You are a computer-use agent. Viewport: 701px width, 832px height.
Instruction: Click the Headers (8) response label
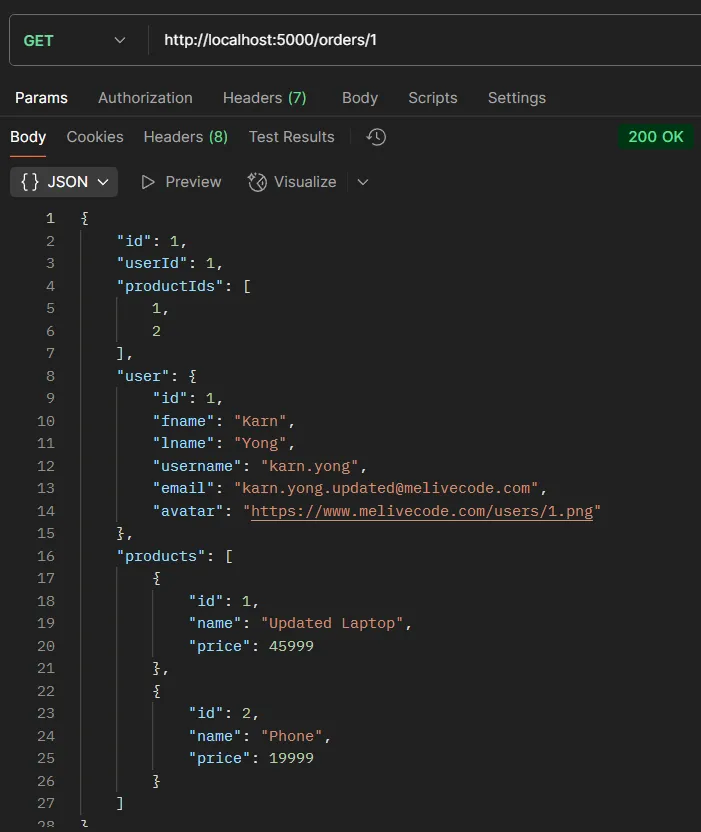tap(185, 136)
